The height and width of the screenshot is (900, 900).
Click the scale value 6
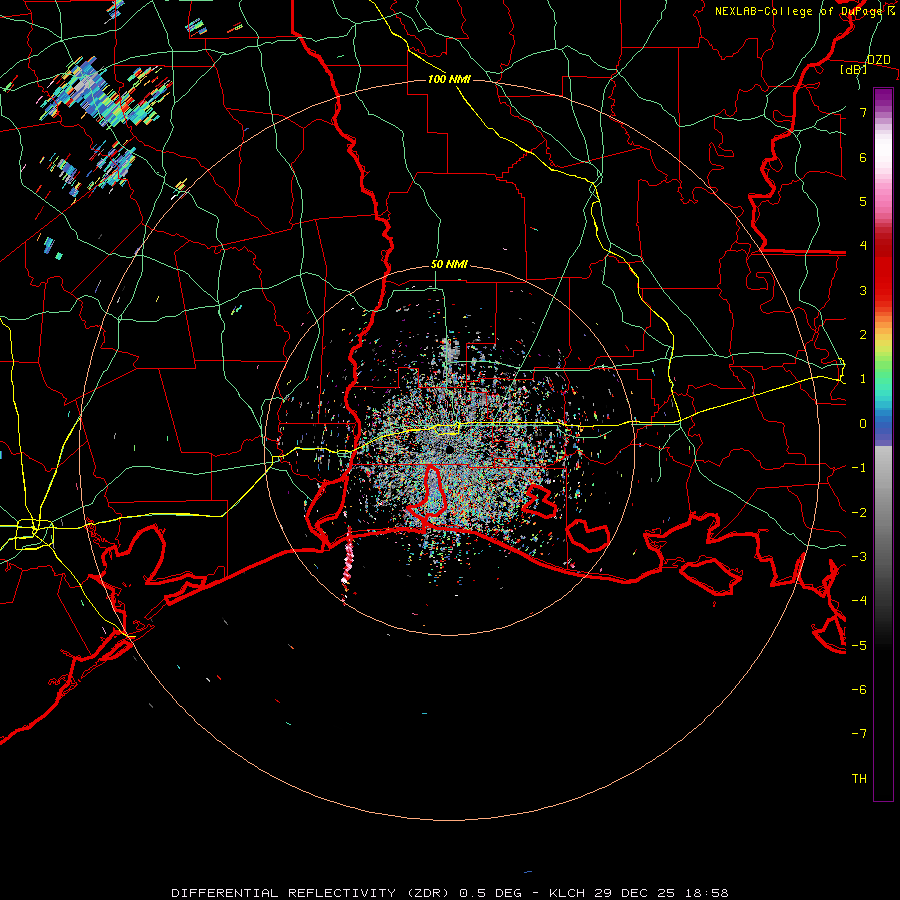pos(863,157)
